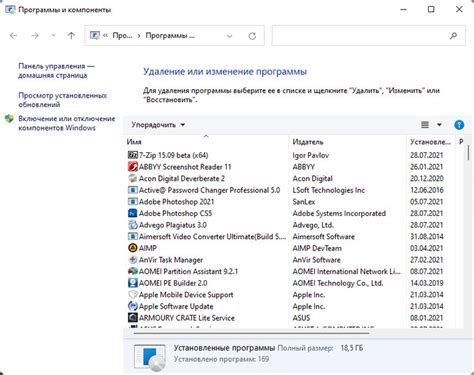Image resolution: width=474 pixels, height=375 pixels.
Task: Click the Apple Software Update icon
Action: pyautogui.click(x=133, y=306)
